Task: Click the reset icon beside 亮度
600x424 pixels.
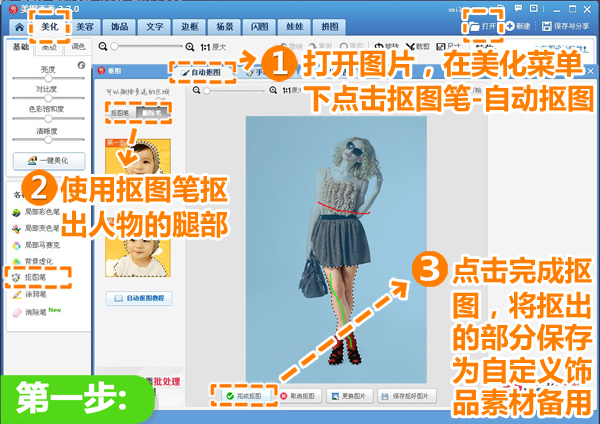Action: (x=81, y=65)
